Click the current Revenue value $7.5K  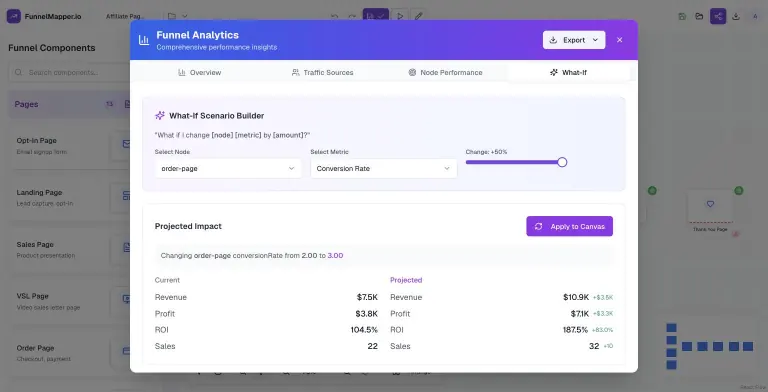pyautogui.click(x=367, y=297)
